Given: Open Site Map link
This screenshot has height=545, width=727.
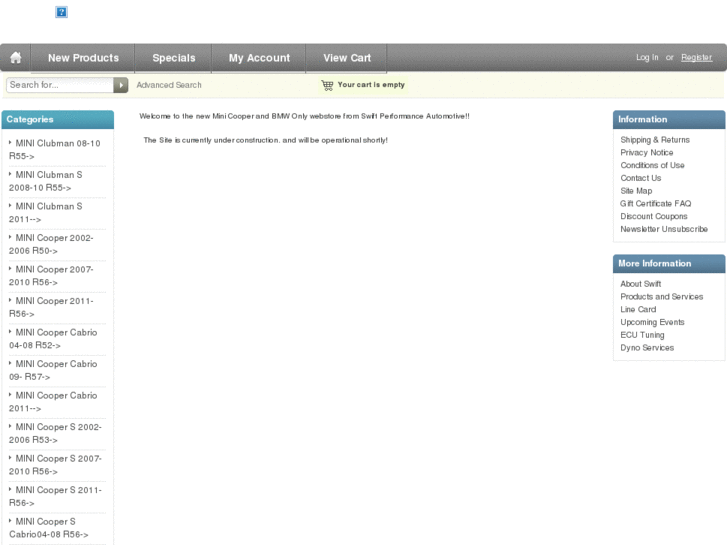Looking at the screenshot, I should click(636, 191).
